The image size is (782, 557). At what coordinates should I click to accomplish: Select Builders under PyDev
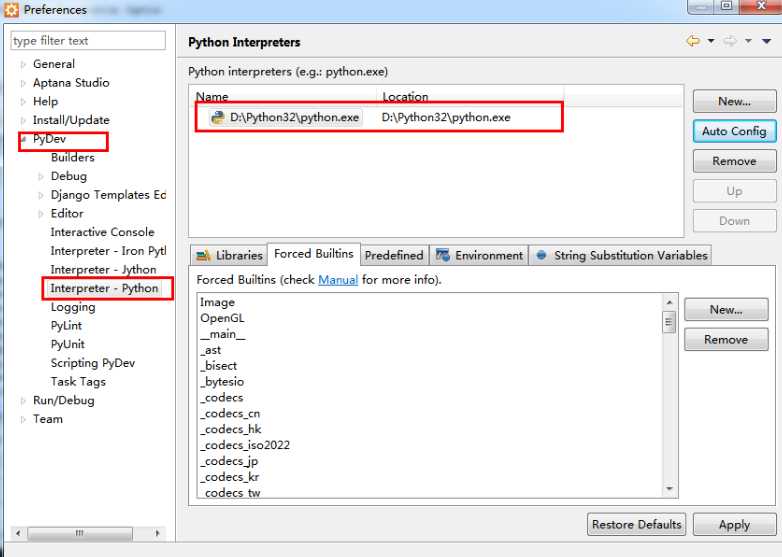(73, 158)
